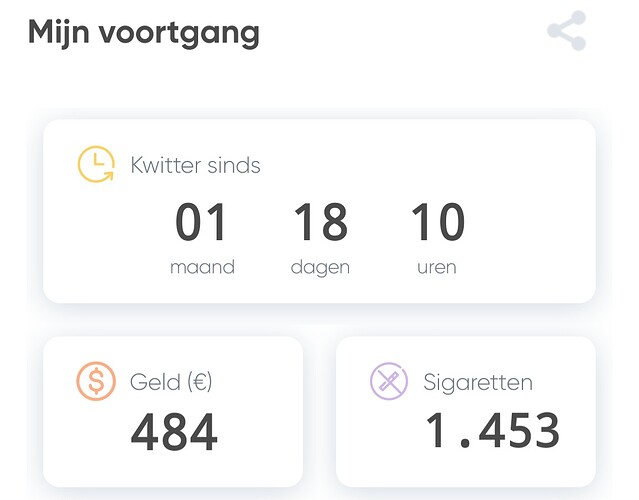Click the dagen text under 18

coord(320,268)
